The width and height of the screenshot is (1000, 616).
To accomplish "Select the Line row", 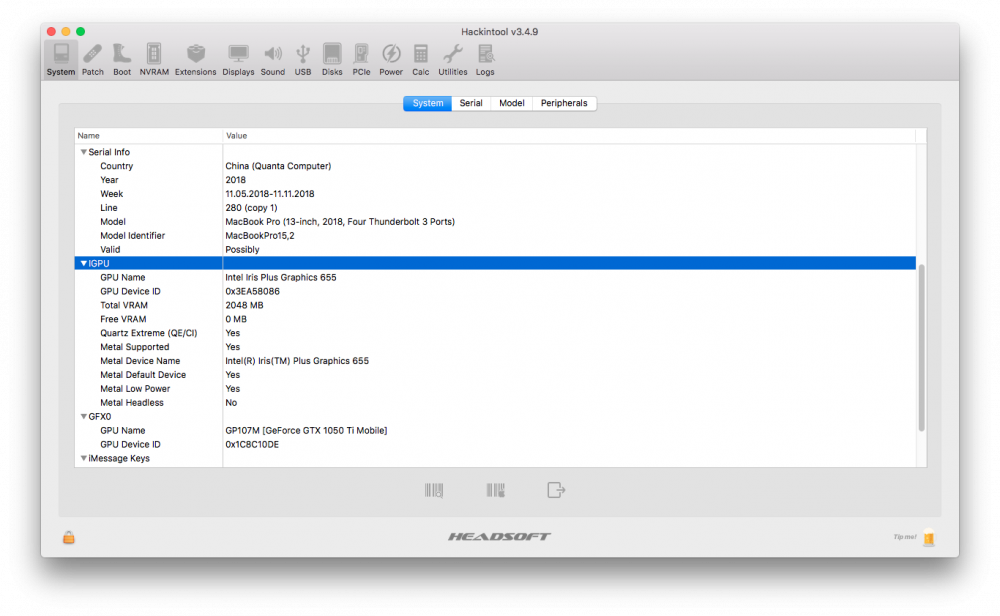I will [495, 208].
